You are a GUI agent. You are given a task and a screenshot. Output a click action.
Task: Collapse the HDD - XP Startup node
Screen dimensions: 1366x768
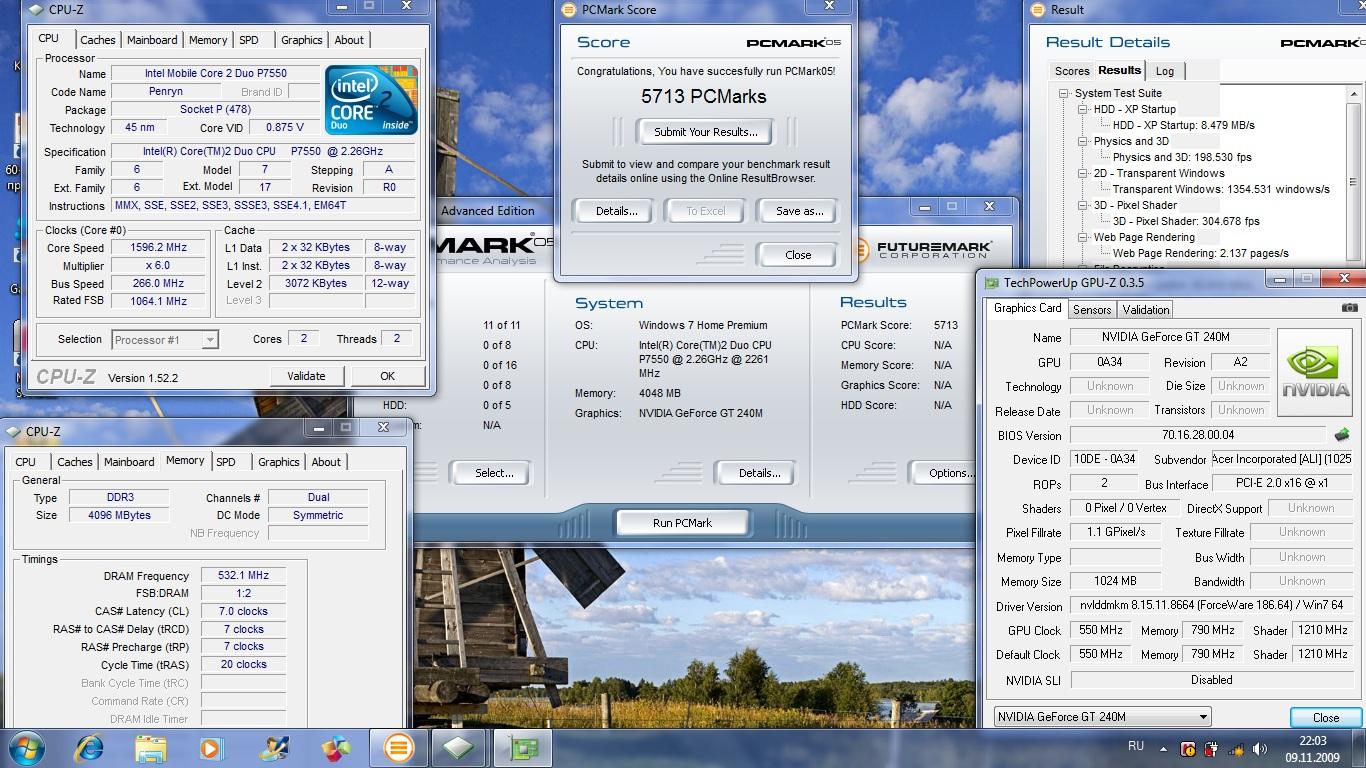click(1083, 109)
